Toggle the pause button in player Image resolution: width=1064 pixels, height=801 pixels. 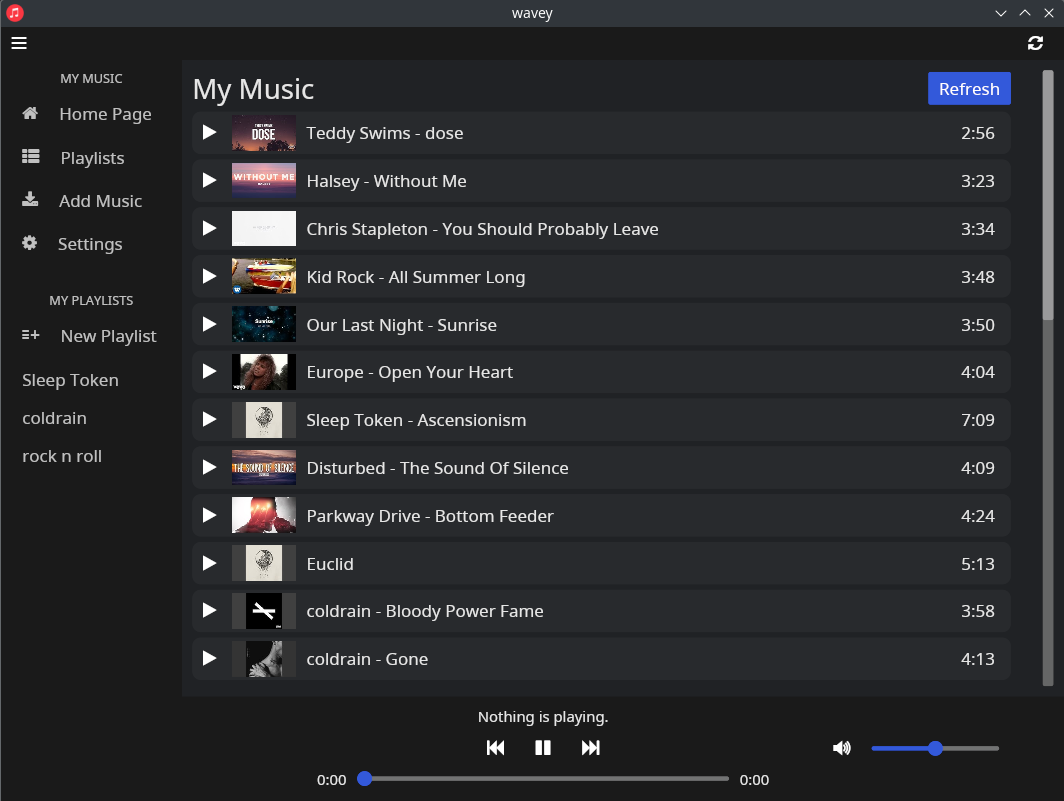point(543,748)
